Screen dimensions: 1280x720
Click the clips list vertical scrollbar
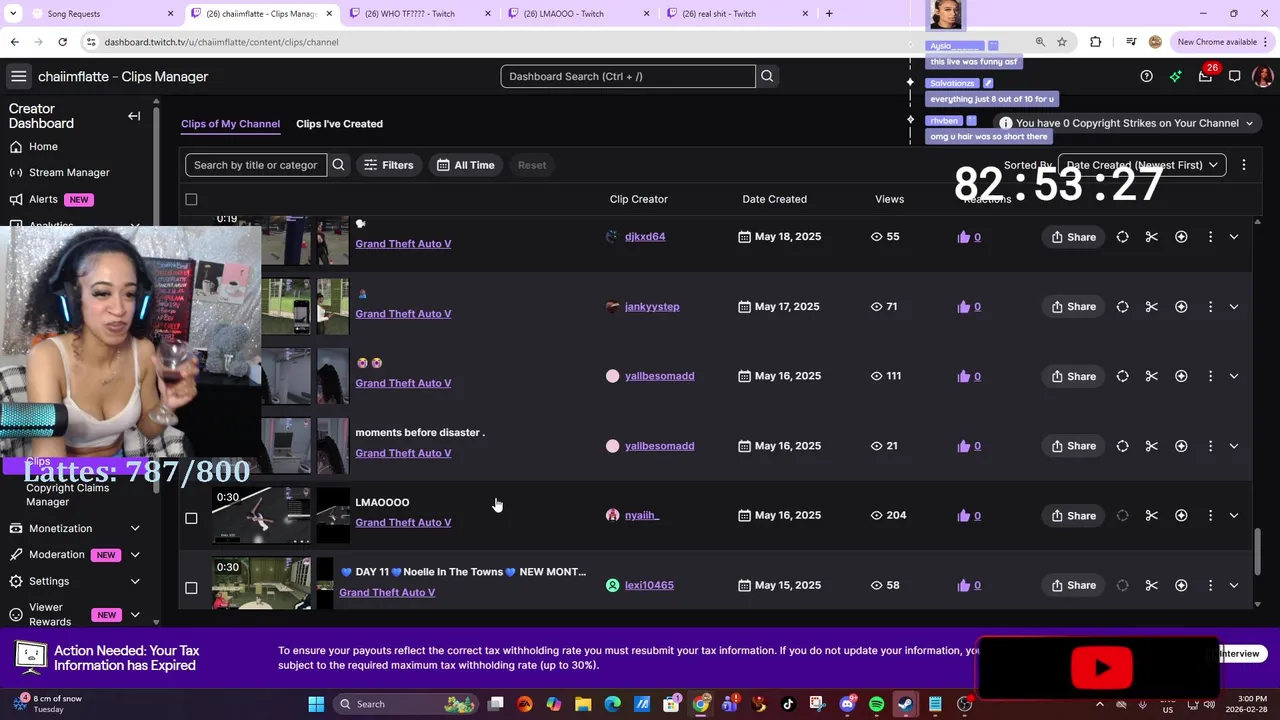[1257, 553]
